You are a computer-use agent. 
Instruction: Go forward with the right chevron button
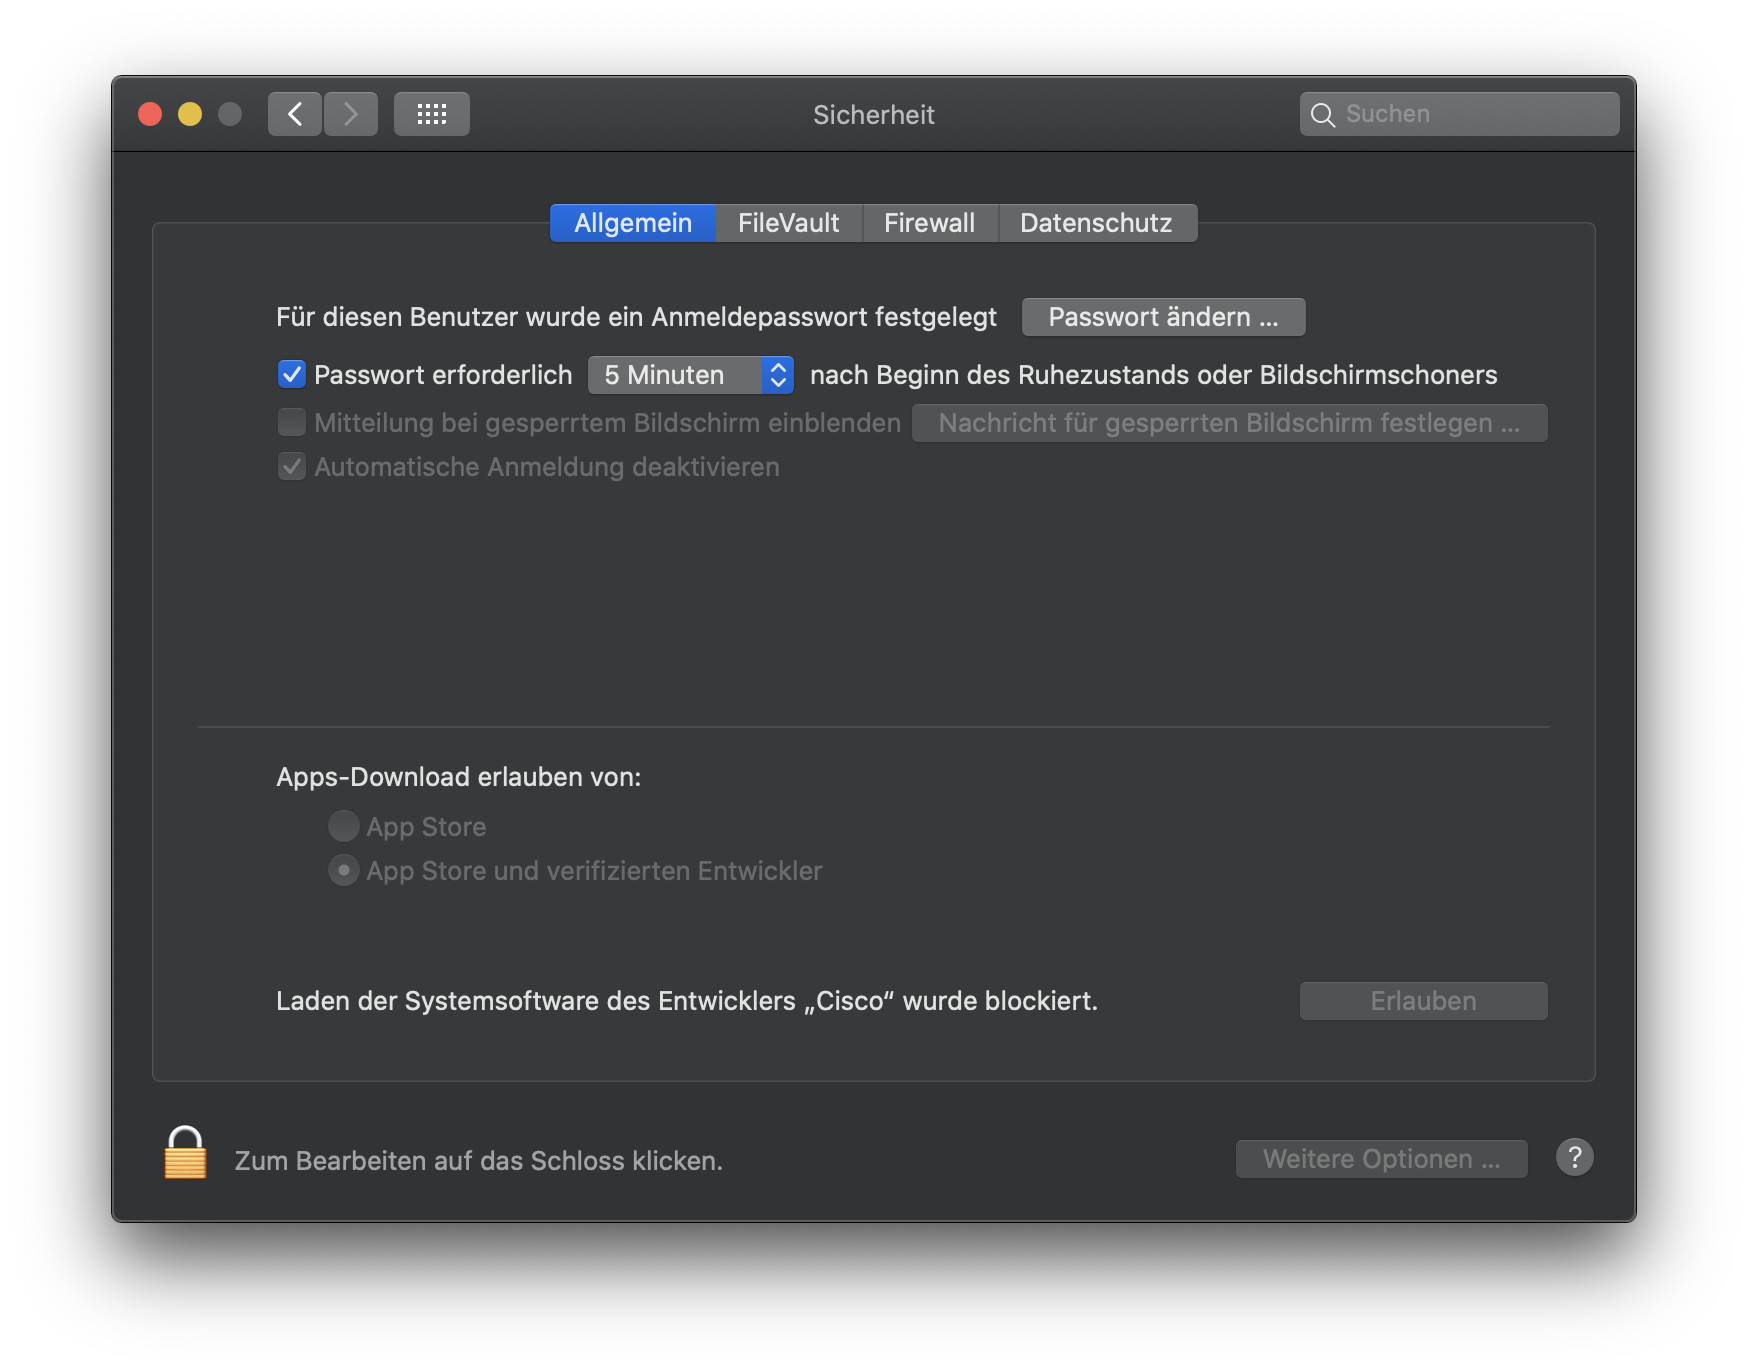pyautogui.click(x=351, y=114)
